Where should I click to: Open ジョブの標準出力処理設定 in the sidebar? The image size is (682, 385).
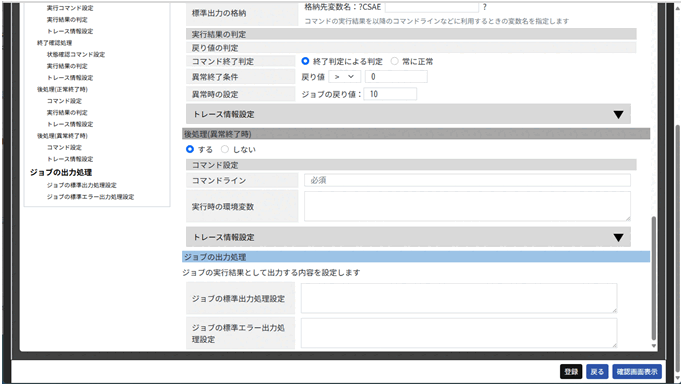point(82,185)
